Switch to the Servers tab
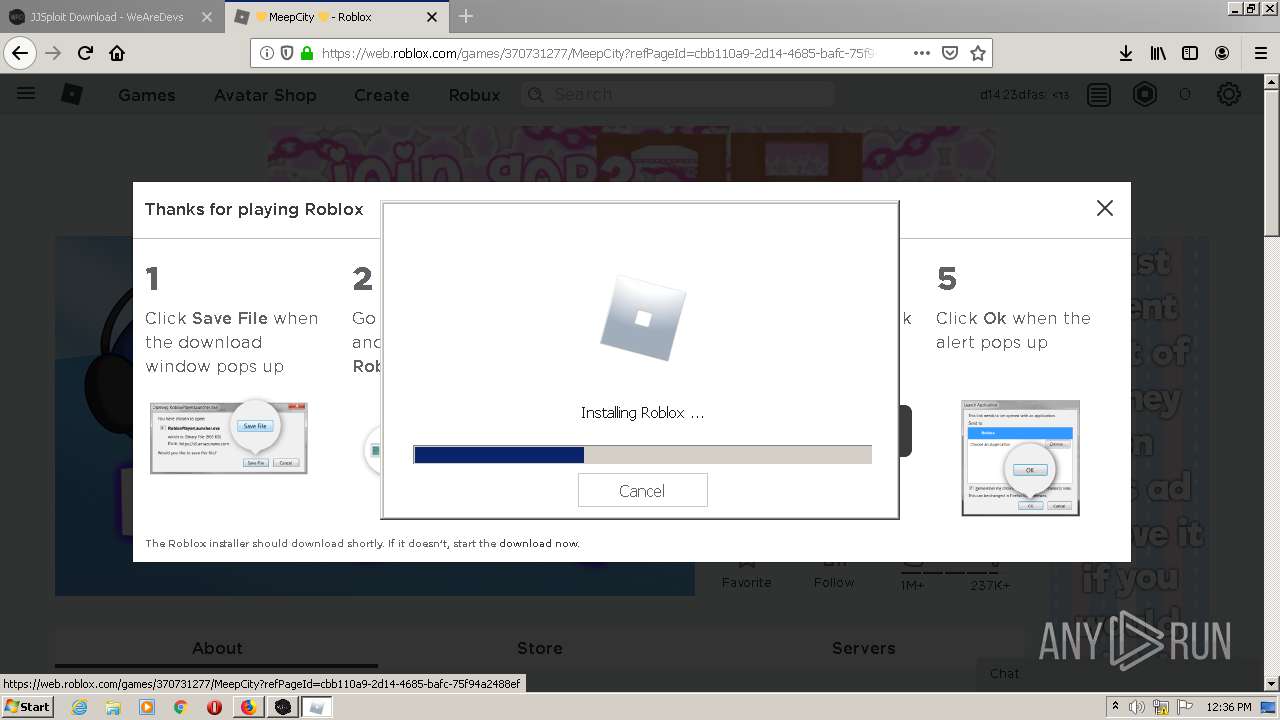The image size is (1280, 720). point(864,648)
